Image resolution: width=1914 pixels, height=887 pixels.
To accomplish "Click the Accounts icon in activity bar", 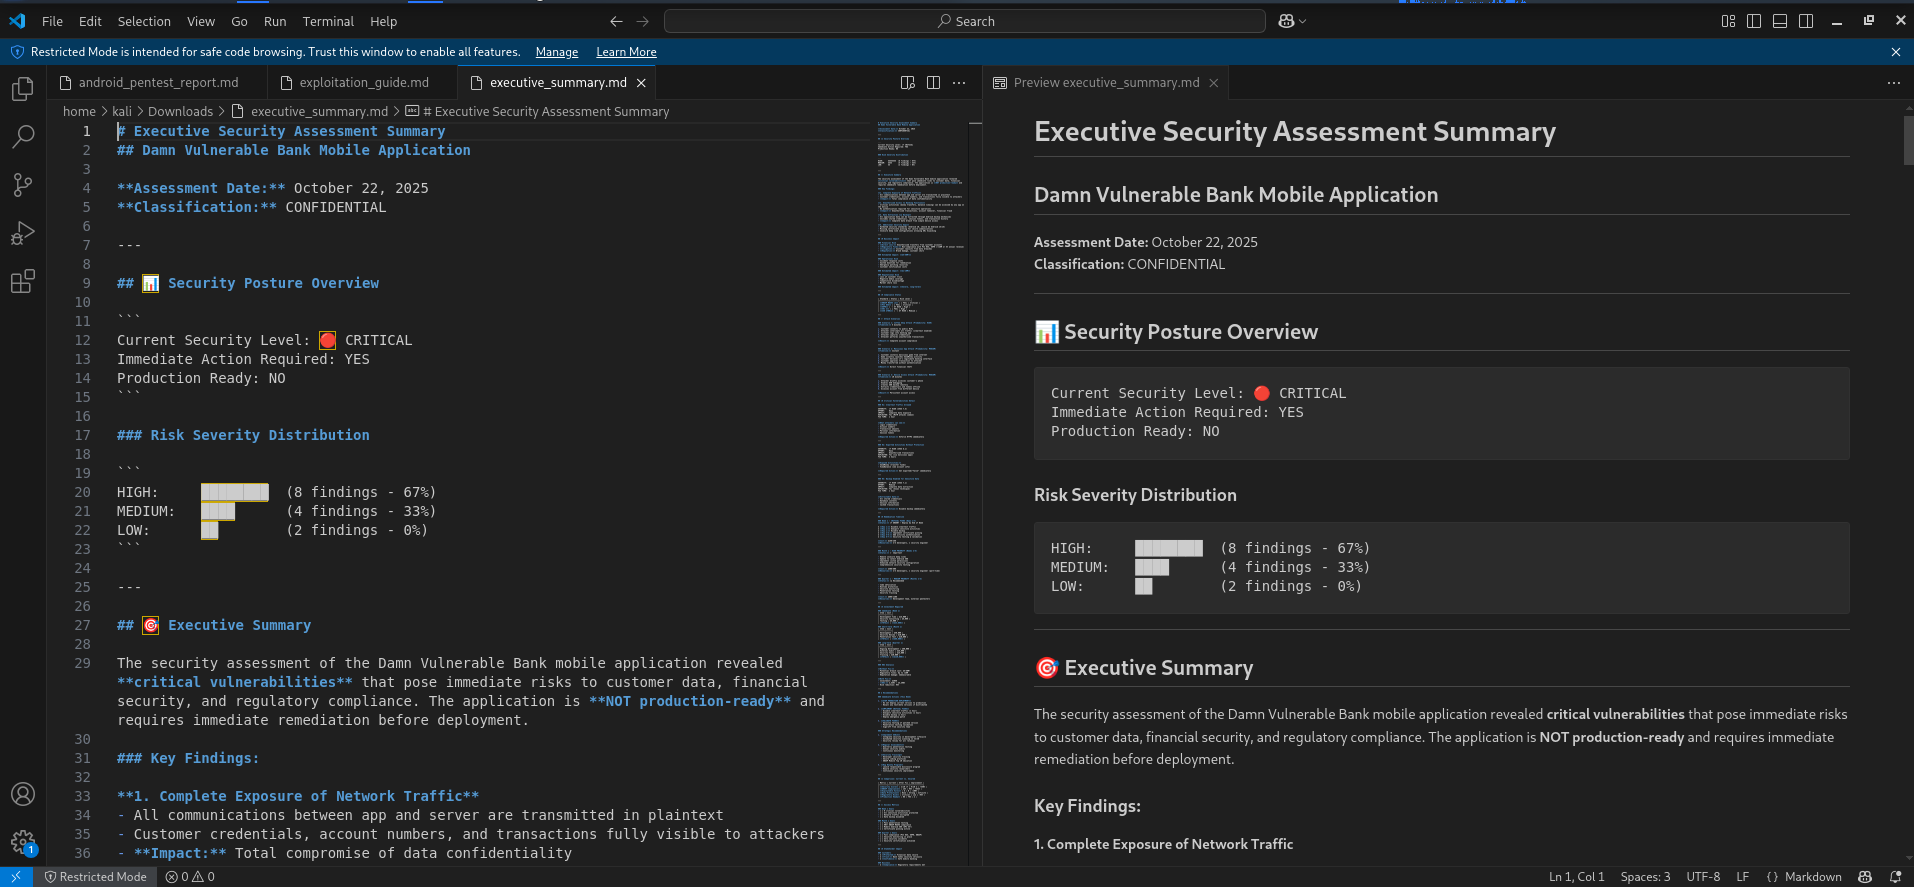I will tap(22, 794).
